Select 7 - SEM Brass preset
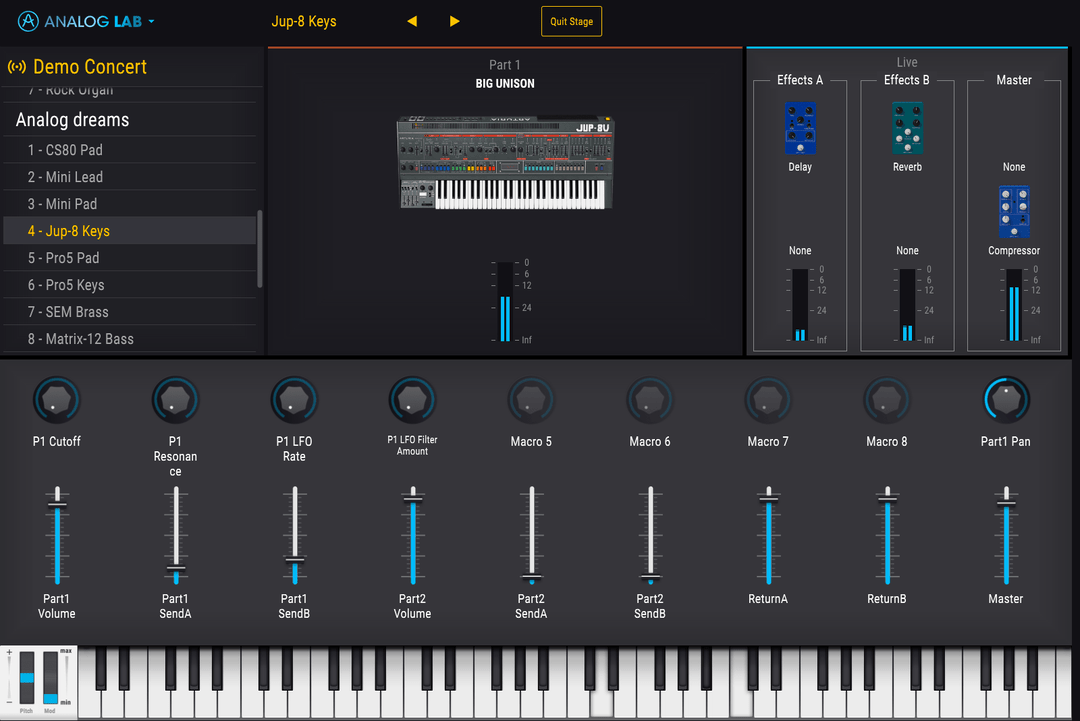1080x721 pixels. 129,311
